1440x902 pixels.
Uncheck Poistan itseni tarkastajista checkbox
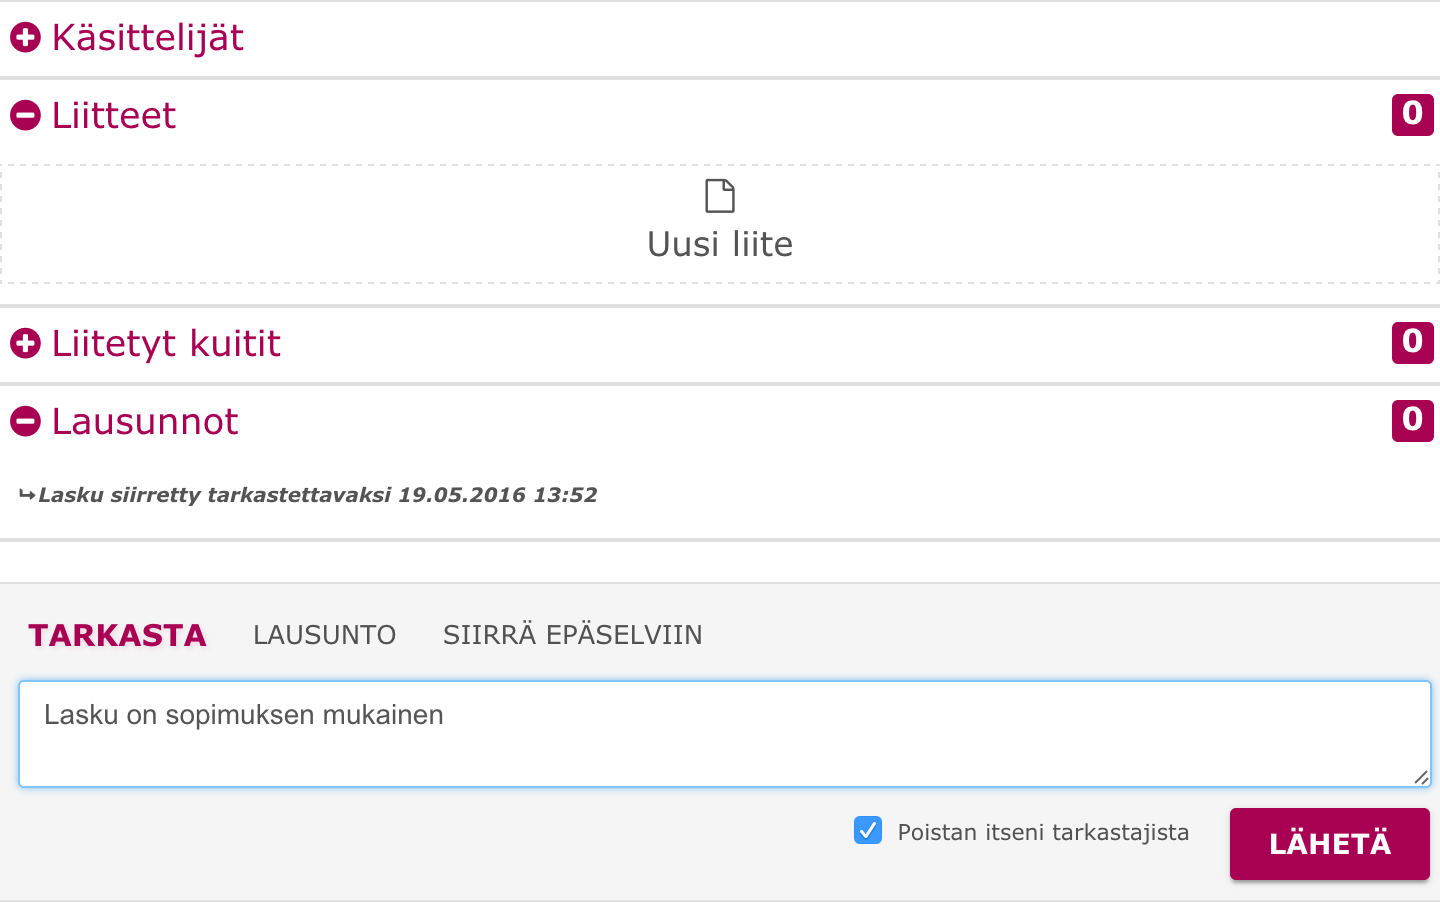[868, 830]
